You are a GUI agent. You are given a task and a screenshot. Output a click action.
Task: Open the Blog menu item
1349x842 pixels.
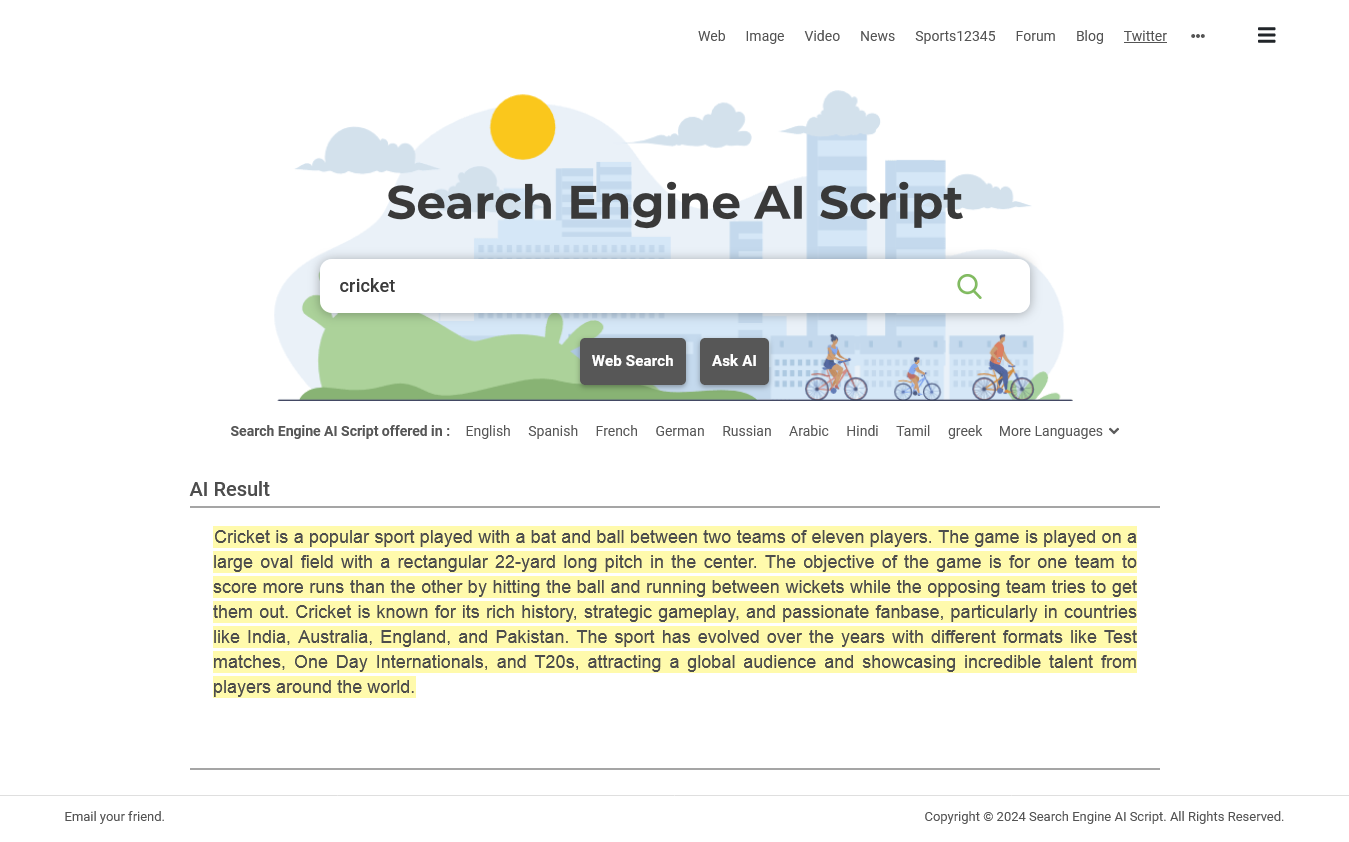click(1089, 36)
